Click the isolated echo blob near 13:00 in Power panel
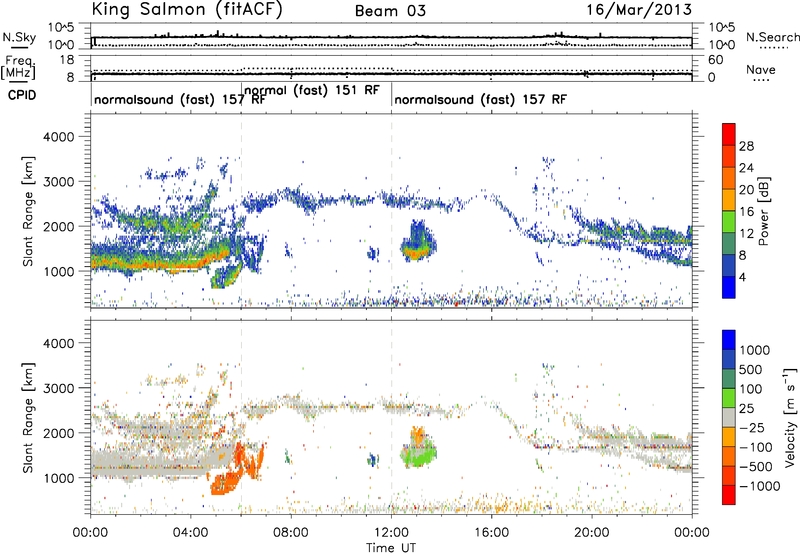Image resolution: width=800 pixels, height=554 pixels. (418, 241)
